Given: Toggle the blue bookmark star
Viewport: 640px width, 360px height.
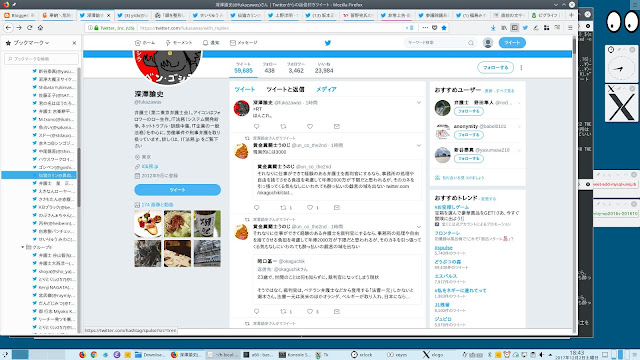Looking at the screenshot, I should coord(444,28).
